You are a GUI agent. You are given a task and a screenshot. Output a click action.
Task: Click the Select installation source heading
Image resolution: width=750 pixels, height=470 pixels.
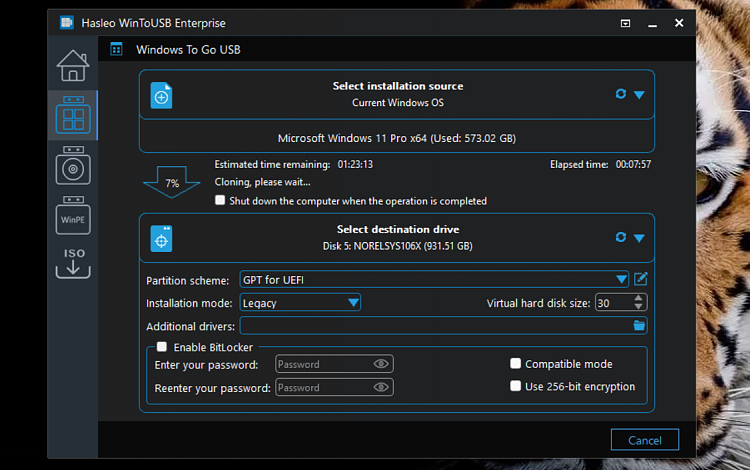tap(398, 86)
